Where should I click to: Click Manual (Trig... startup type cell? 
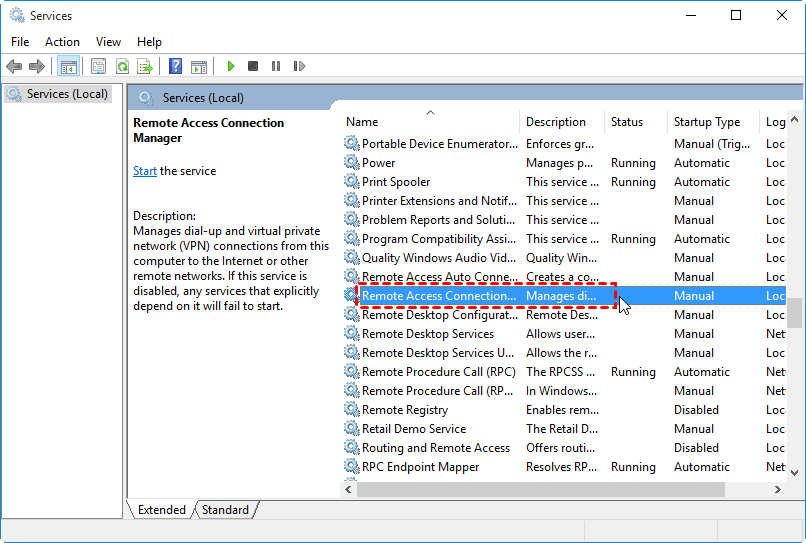coord(711,144)
